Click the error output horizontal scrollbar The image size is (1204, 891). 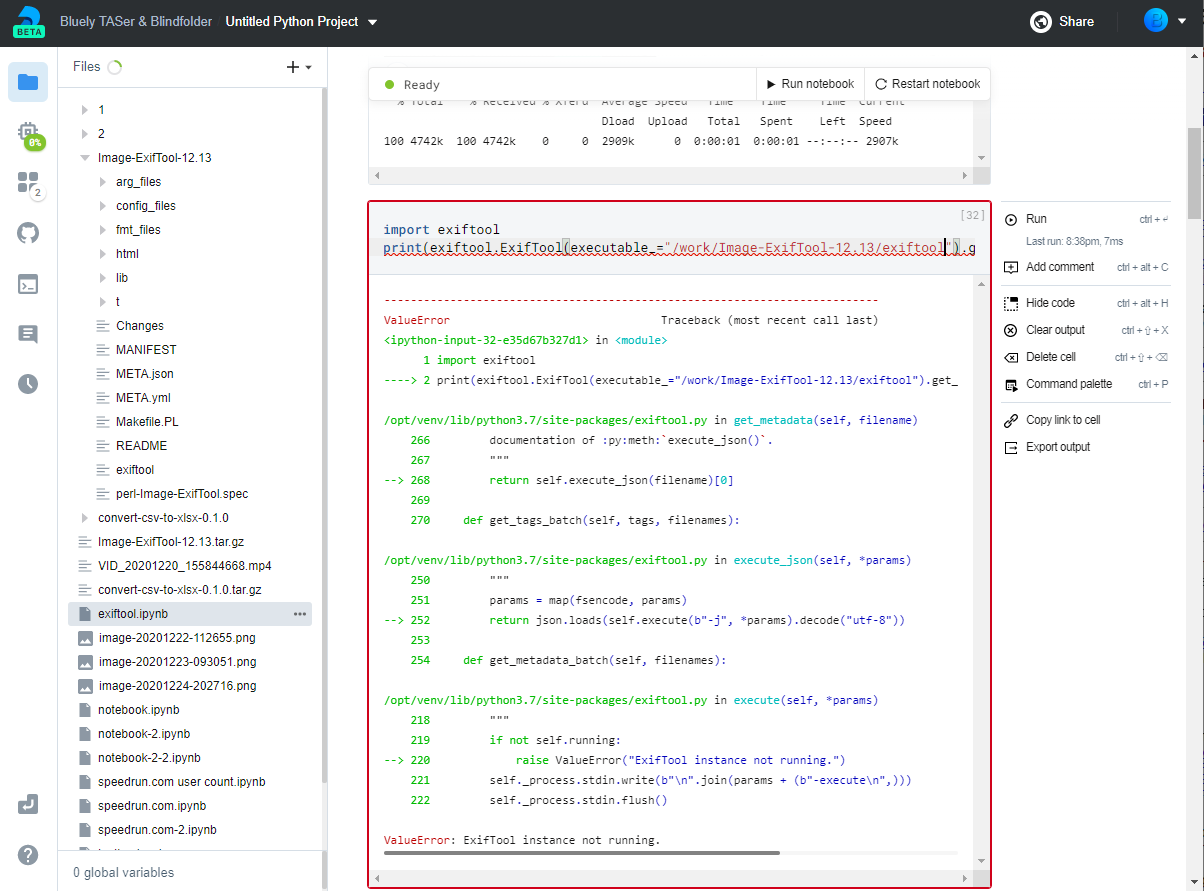(x=581, y=853)
